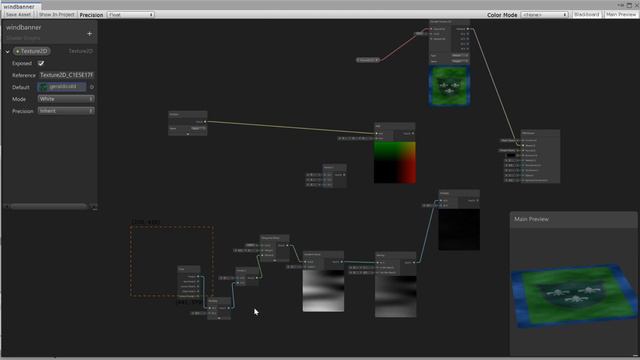Image resolution: width=640 pixels, height=360 pixels.
Task: Open the object picker next to Default texture
Action: click(91, 87)
